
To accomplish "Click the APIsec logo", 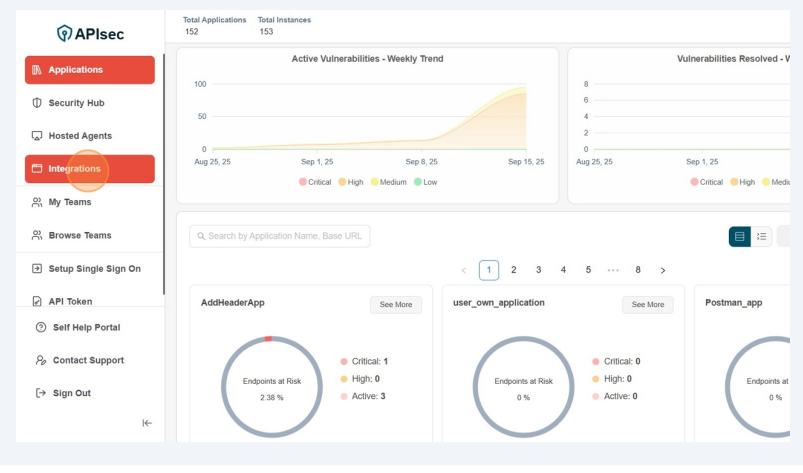I will 90,33.
